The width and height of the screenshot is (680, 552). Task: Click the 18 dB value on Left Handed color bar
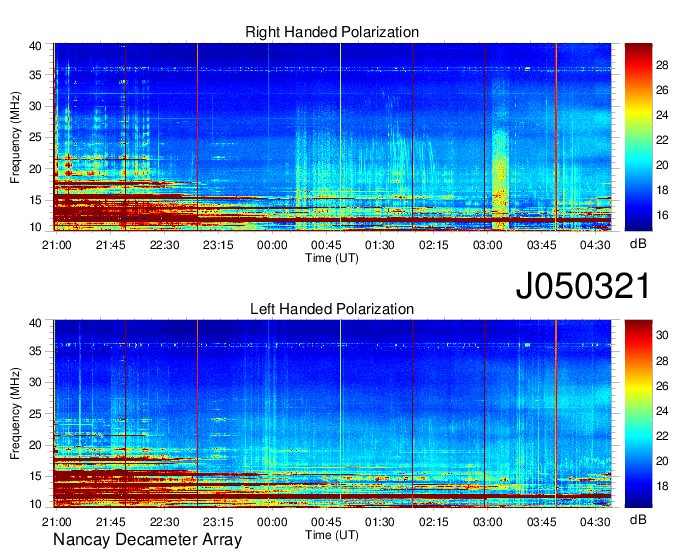(662, 486)
